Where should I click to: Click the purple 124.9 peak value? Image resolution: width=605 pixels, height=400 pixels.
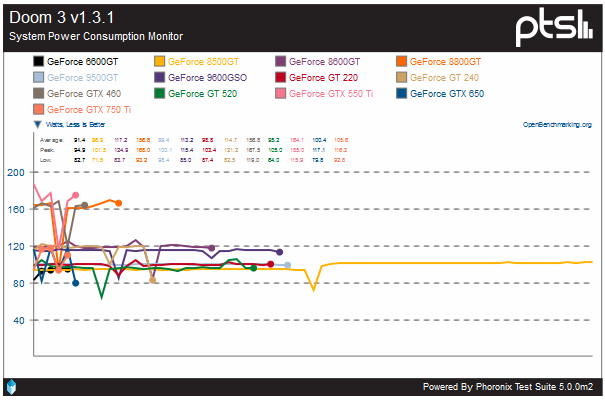(121, 150)
